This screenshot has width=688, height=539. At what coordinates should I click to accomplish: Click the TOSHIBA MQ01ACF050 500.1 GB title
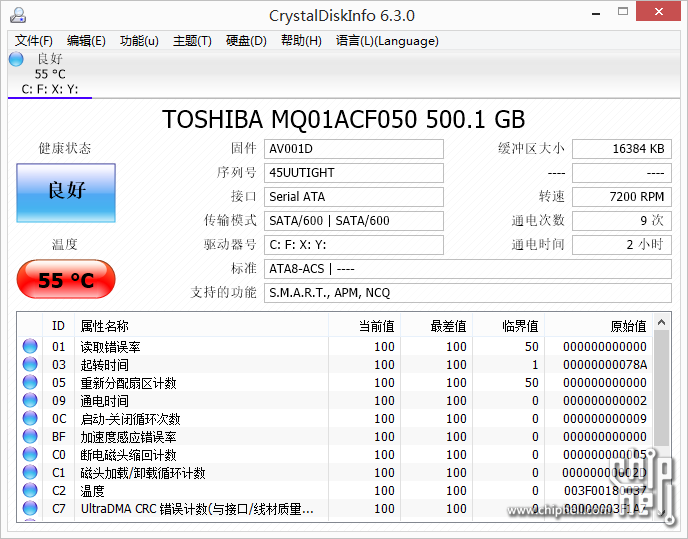click(344, 119)
